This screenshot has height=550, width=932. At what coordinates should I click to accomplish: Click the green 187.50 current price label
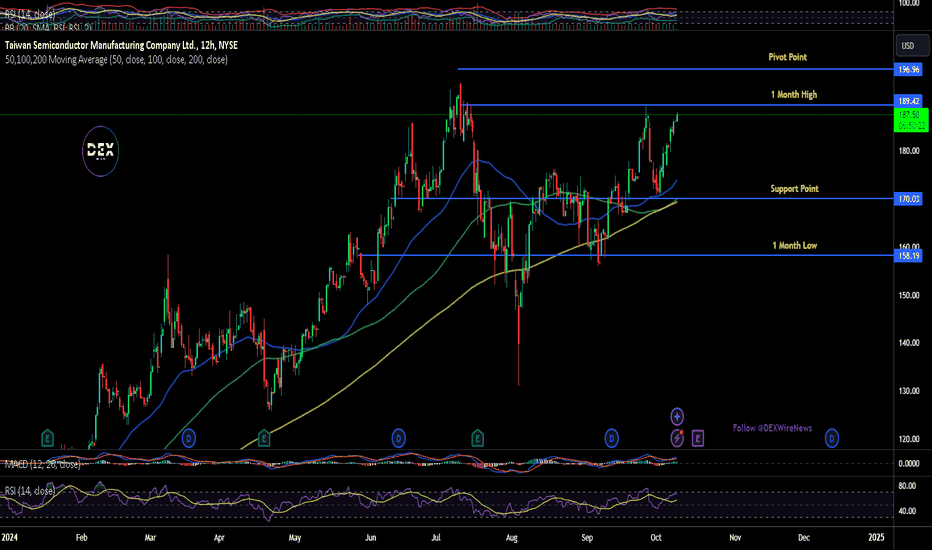click(x=910, y=120)
